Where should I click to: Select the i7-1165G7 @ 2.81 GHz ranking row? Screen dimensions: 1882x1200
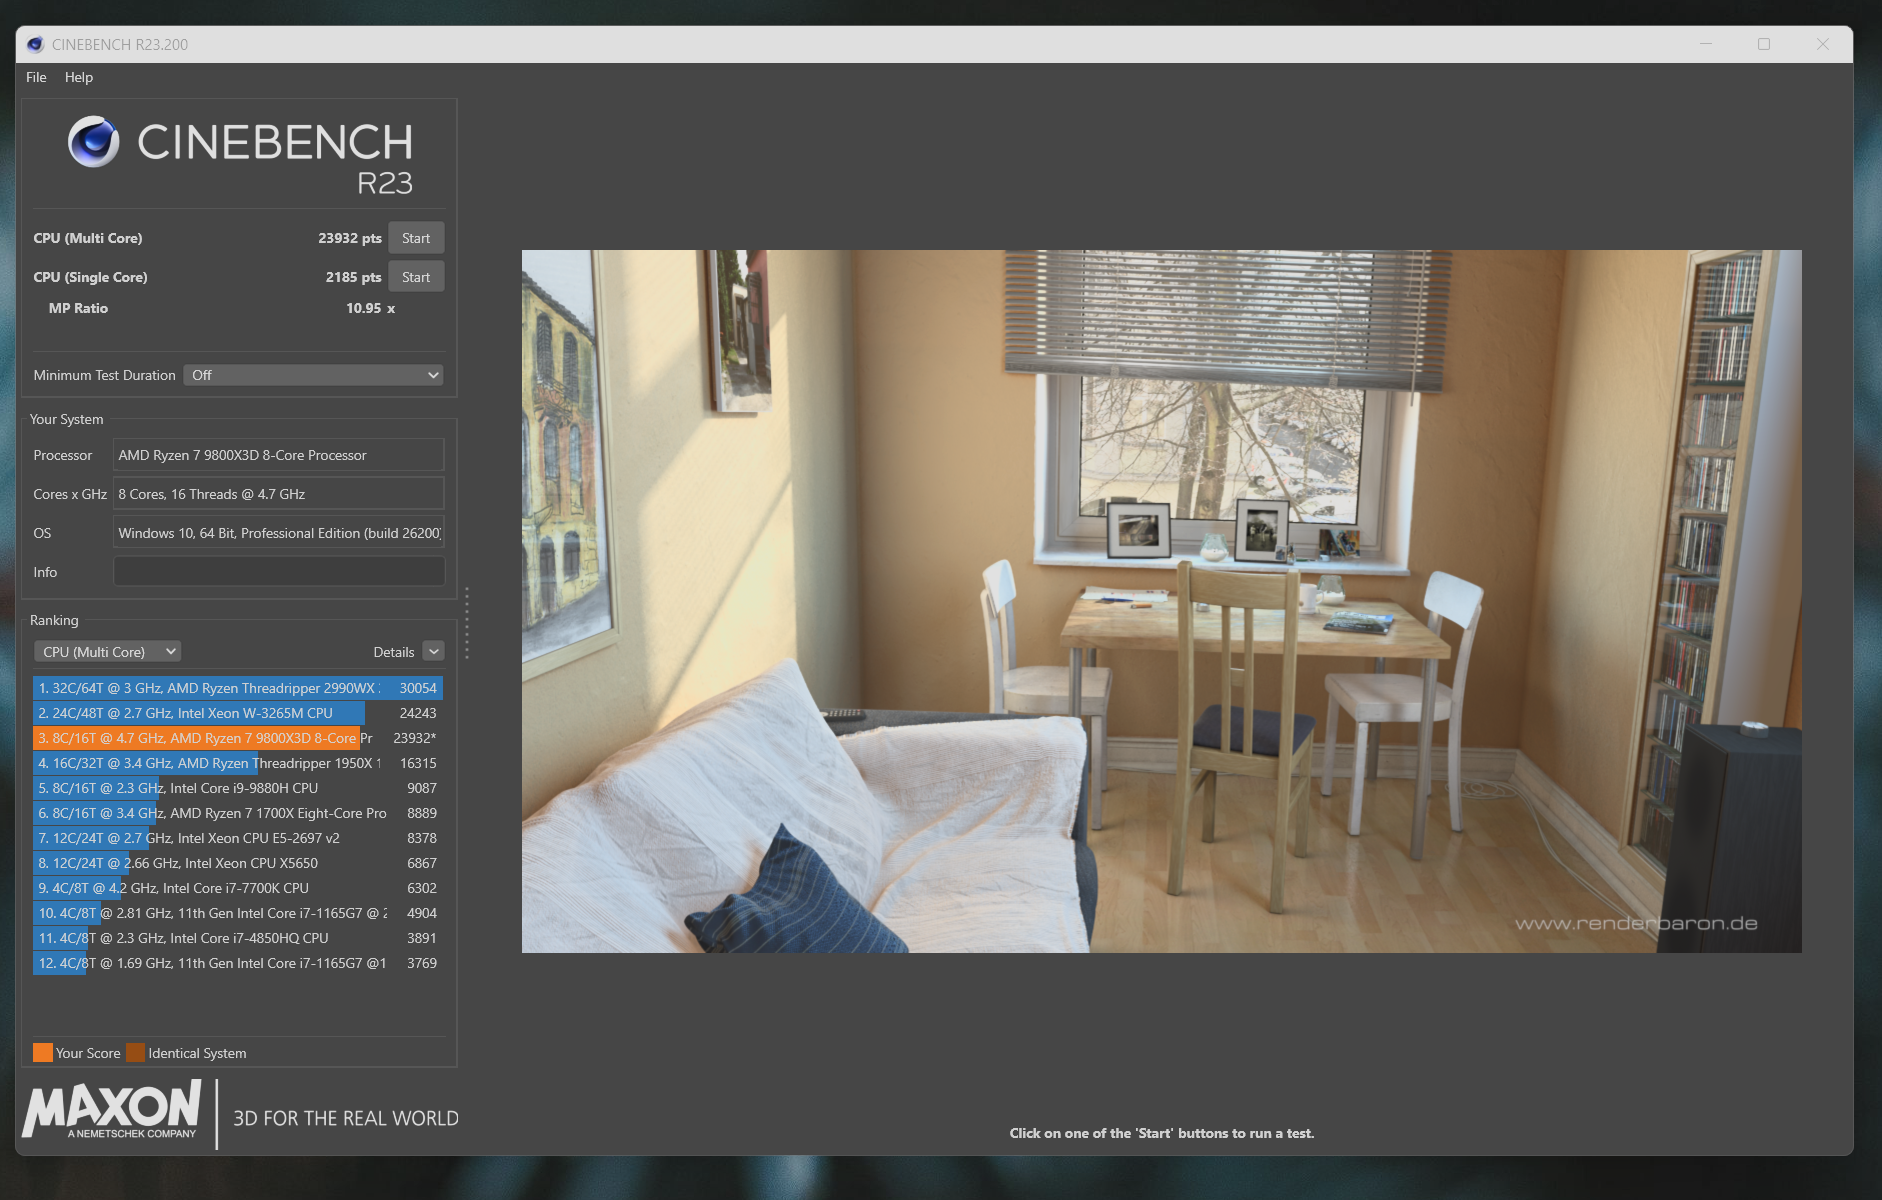coord(238,913)
